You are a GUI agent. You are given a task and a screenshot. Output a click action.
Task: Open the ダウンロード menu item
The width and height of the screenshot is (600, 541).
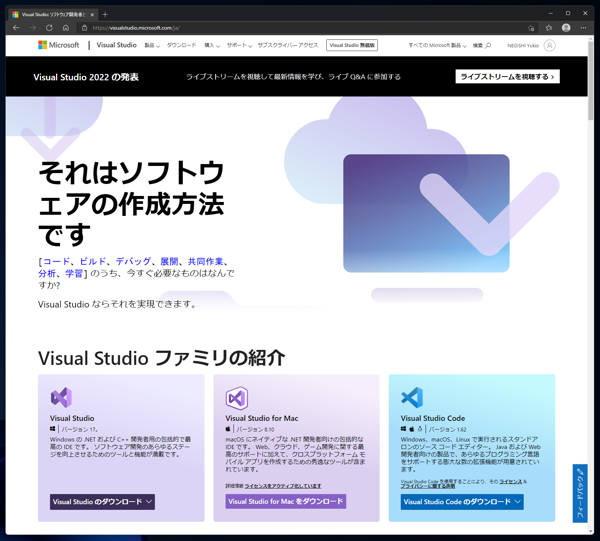[181, 45]
